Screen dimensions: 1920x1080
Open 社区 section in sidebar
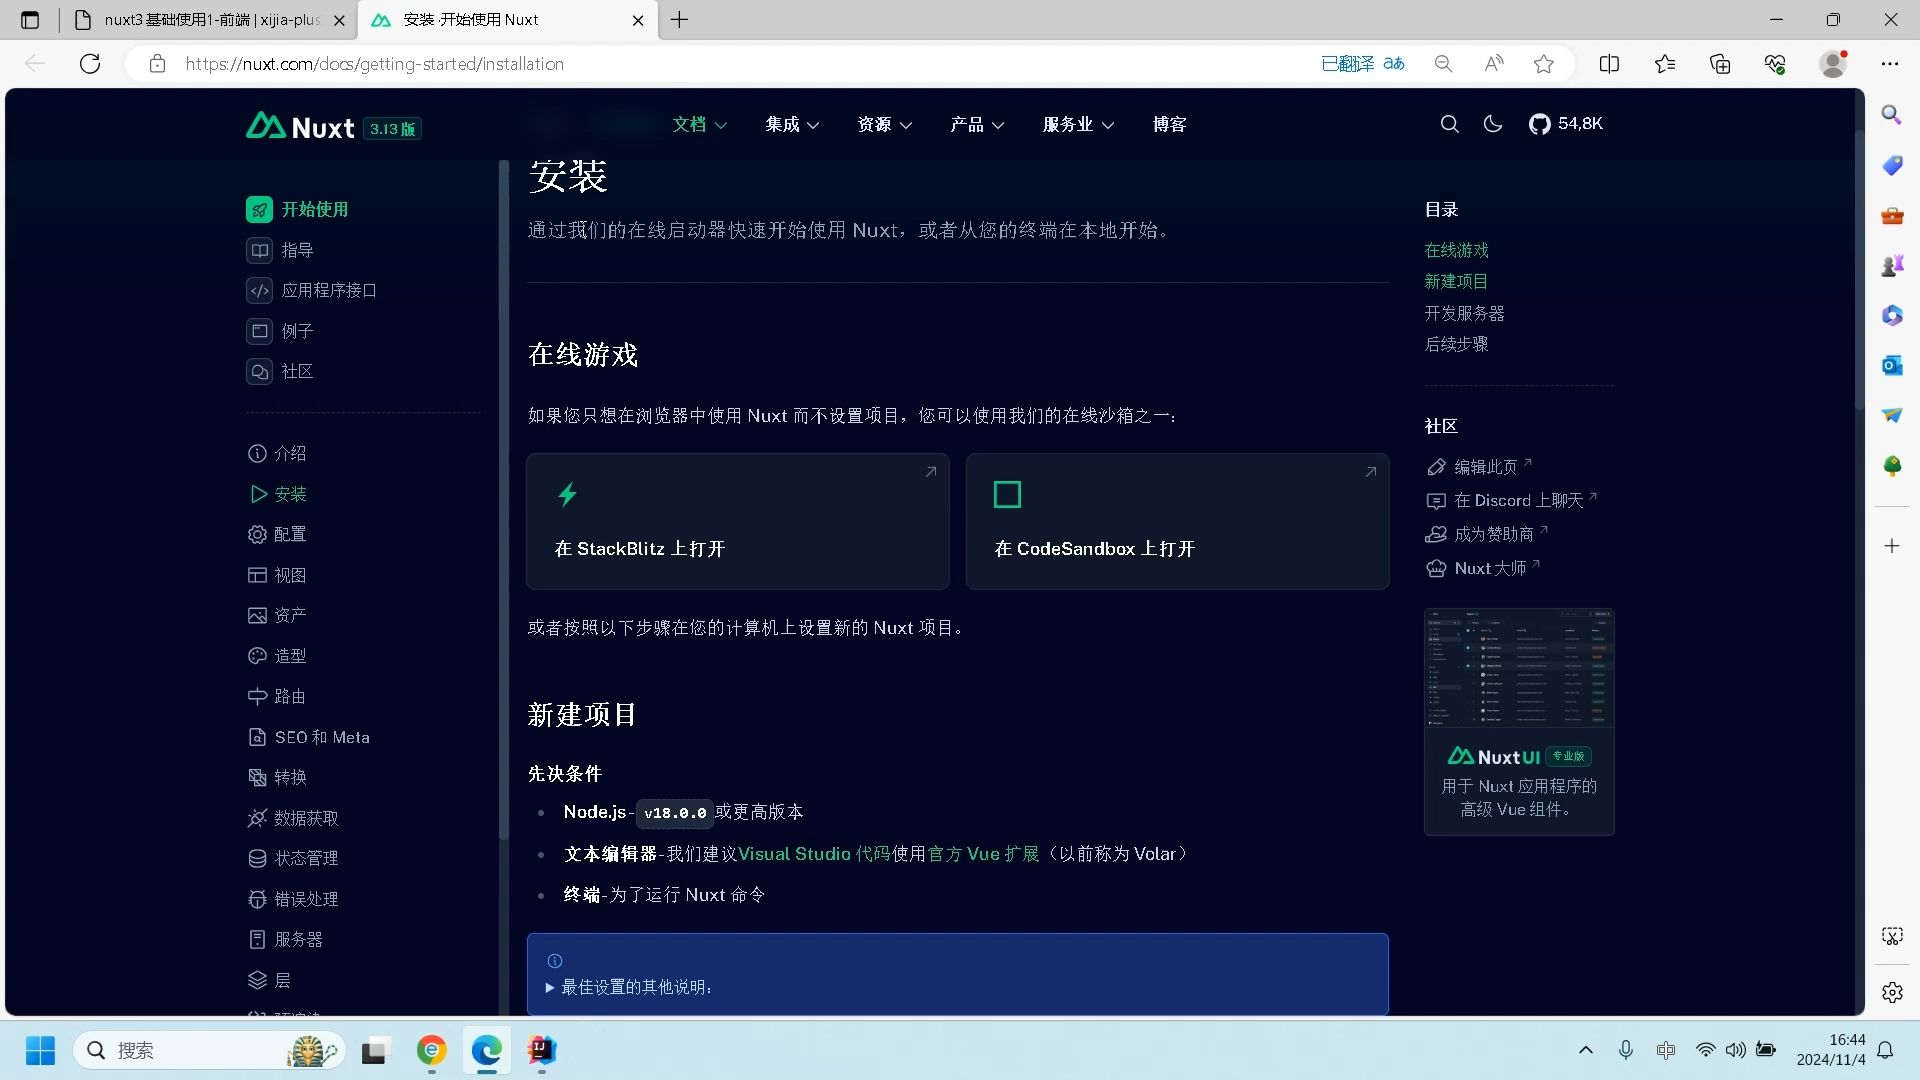[x=280, y=371]
